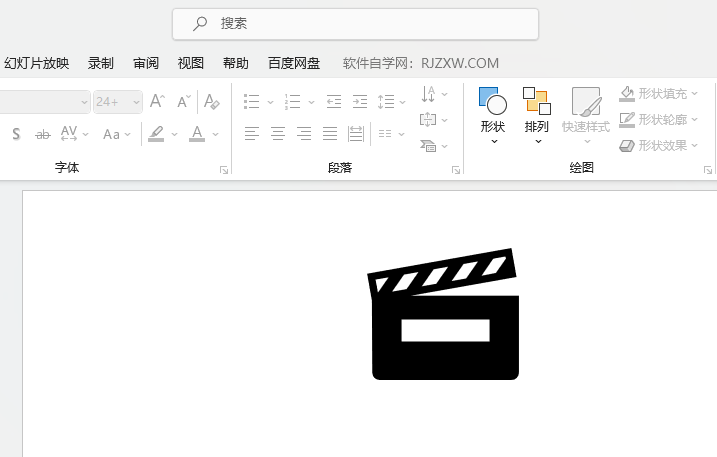Viewport: 717px width, 457px height.
Task: Expand the bullets dropdown arrow
Action: click(x=270, y=102)
